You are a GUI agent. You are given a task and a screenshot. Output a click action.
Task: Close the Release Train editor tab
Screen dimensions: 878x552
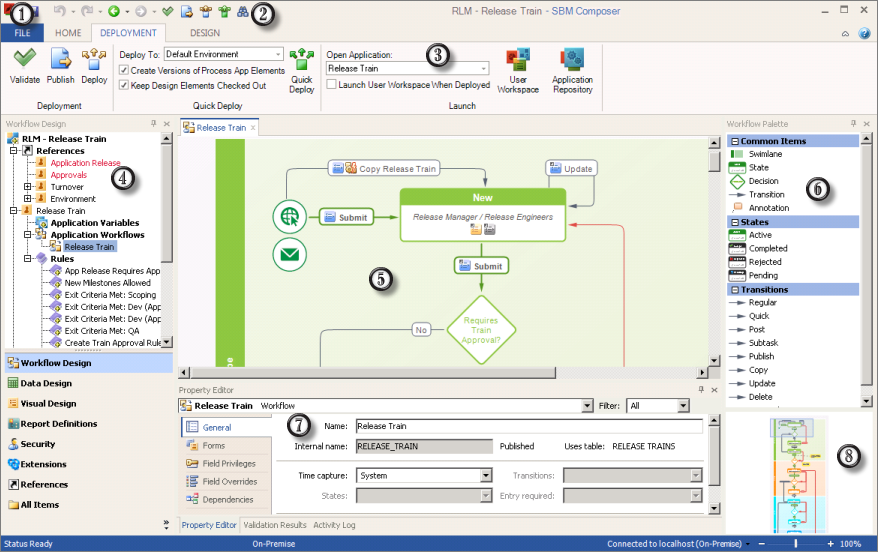pos(253,128)
